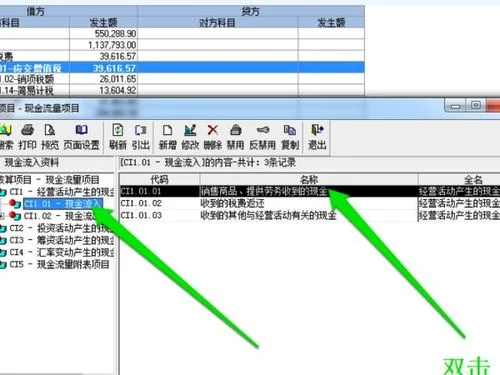Select tree node CI1.01 - 现金流入
500x375 pixels.
click(62, 204)
